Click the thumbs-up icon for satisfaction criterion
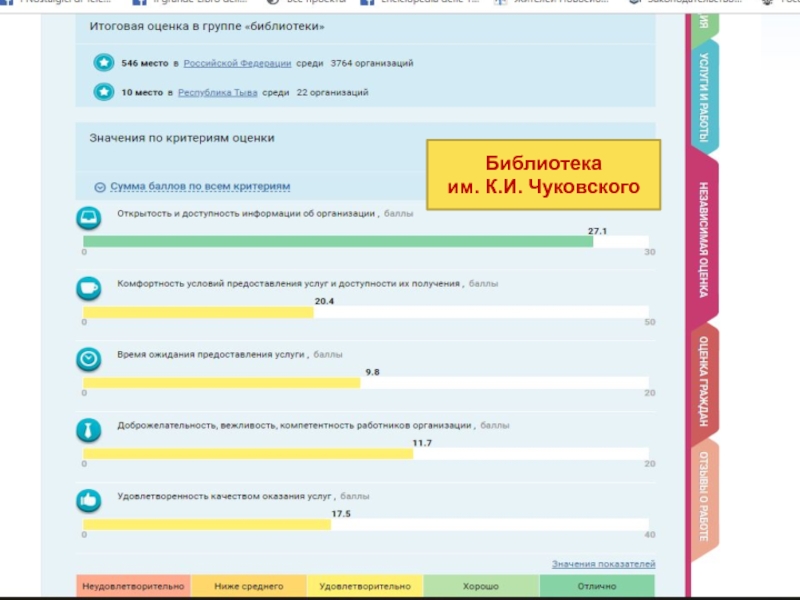This screenshot has height=600, width=800. coord(89,499)
